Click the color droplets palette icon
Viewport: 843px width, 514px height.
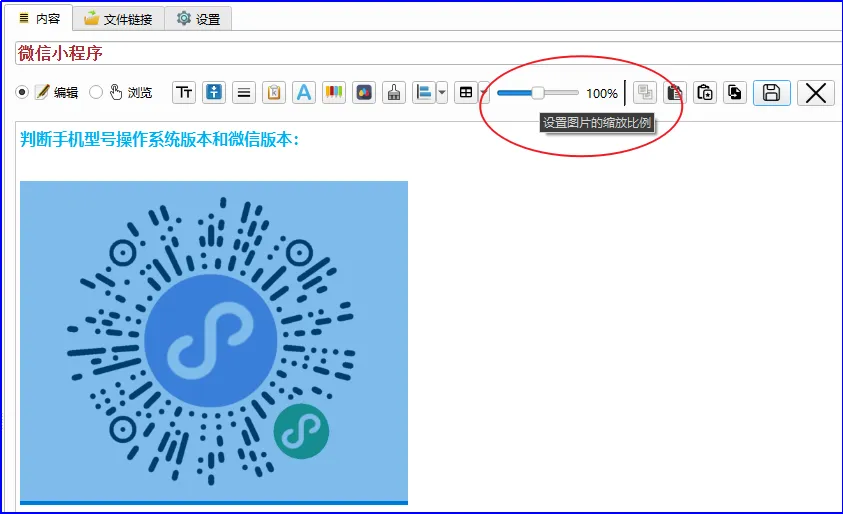pyautogui.click(x=364, y=92)
